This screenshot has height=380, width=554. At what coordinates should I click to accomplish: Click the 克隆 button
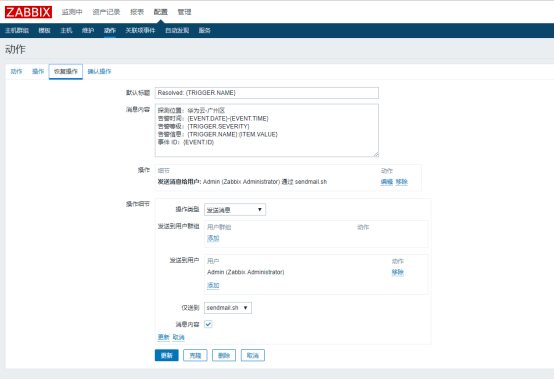[x=195, y=355]
